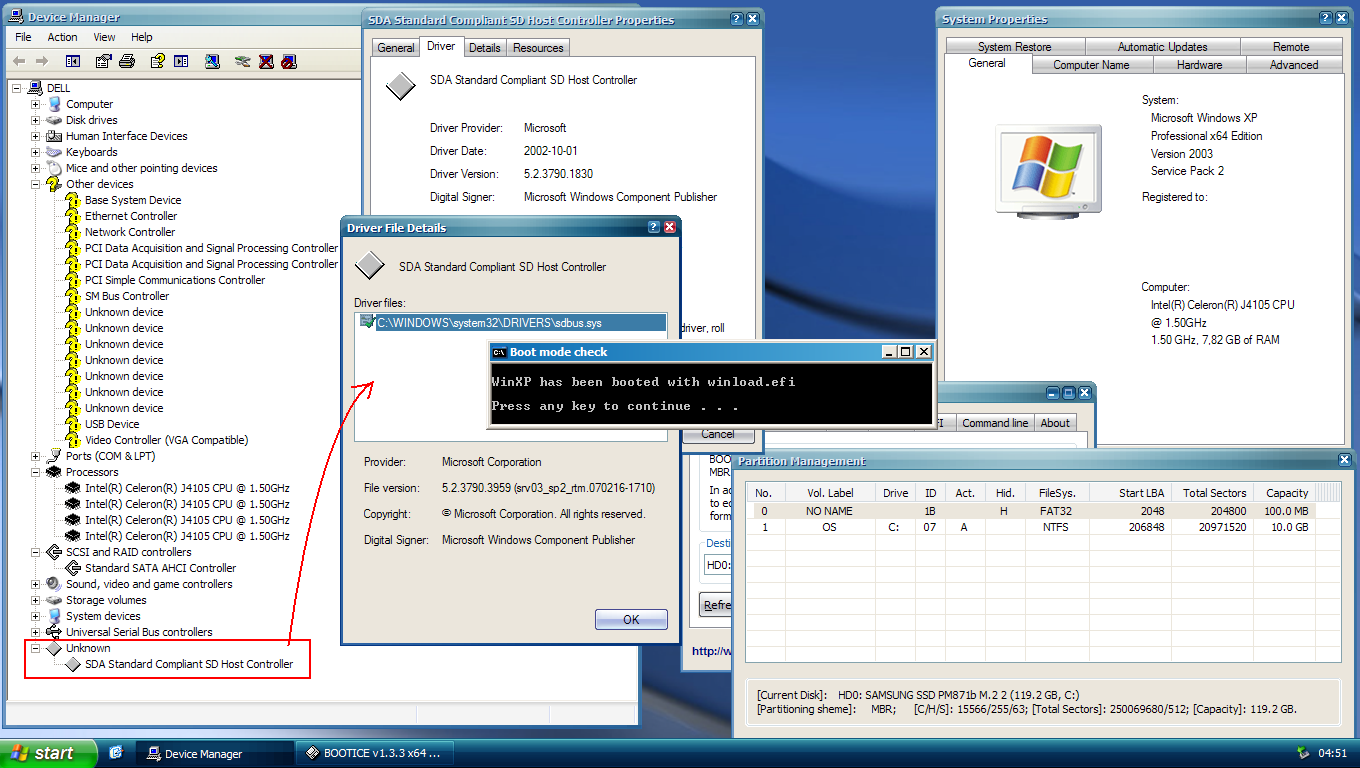Select the NO NAME partition row
The image size is (1360, 768).
click(1043, 511)
